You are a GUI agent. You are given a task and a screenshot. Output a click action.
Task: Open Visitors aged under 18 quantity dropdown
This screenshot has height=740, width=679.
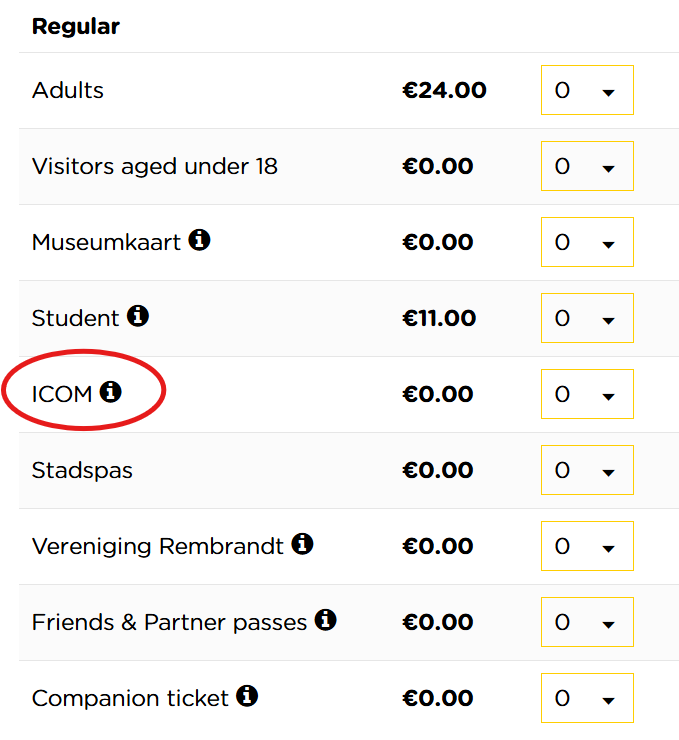(x=587, y=167)
